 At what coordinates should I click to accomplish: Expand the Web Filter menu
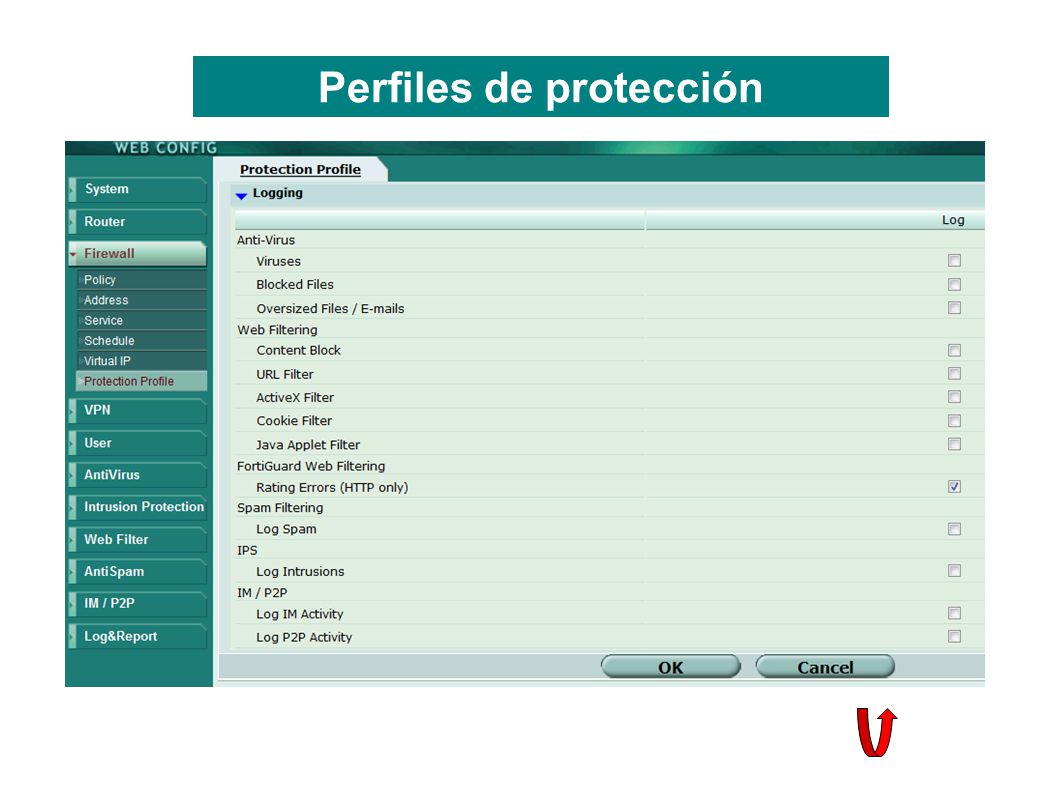click(138, 540)
